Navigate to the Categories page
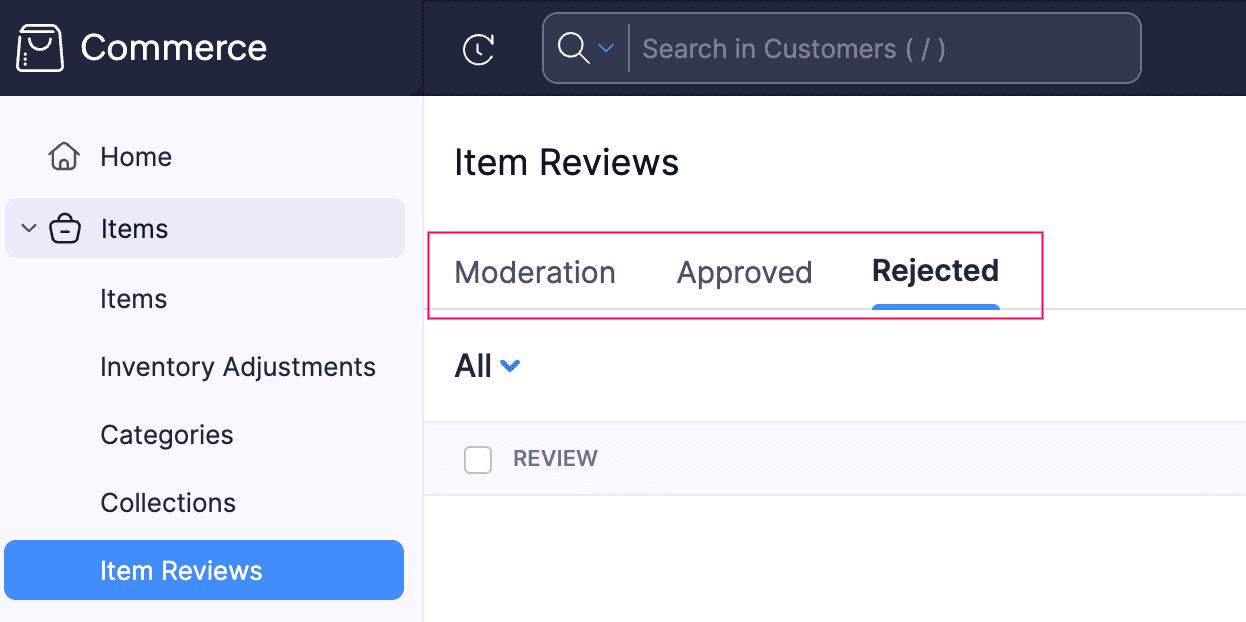 166,435
